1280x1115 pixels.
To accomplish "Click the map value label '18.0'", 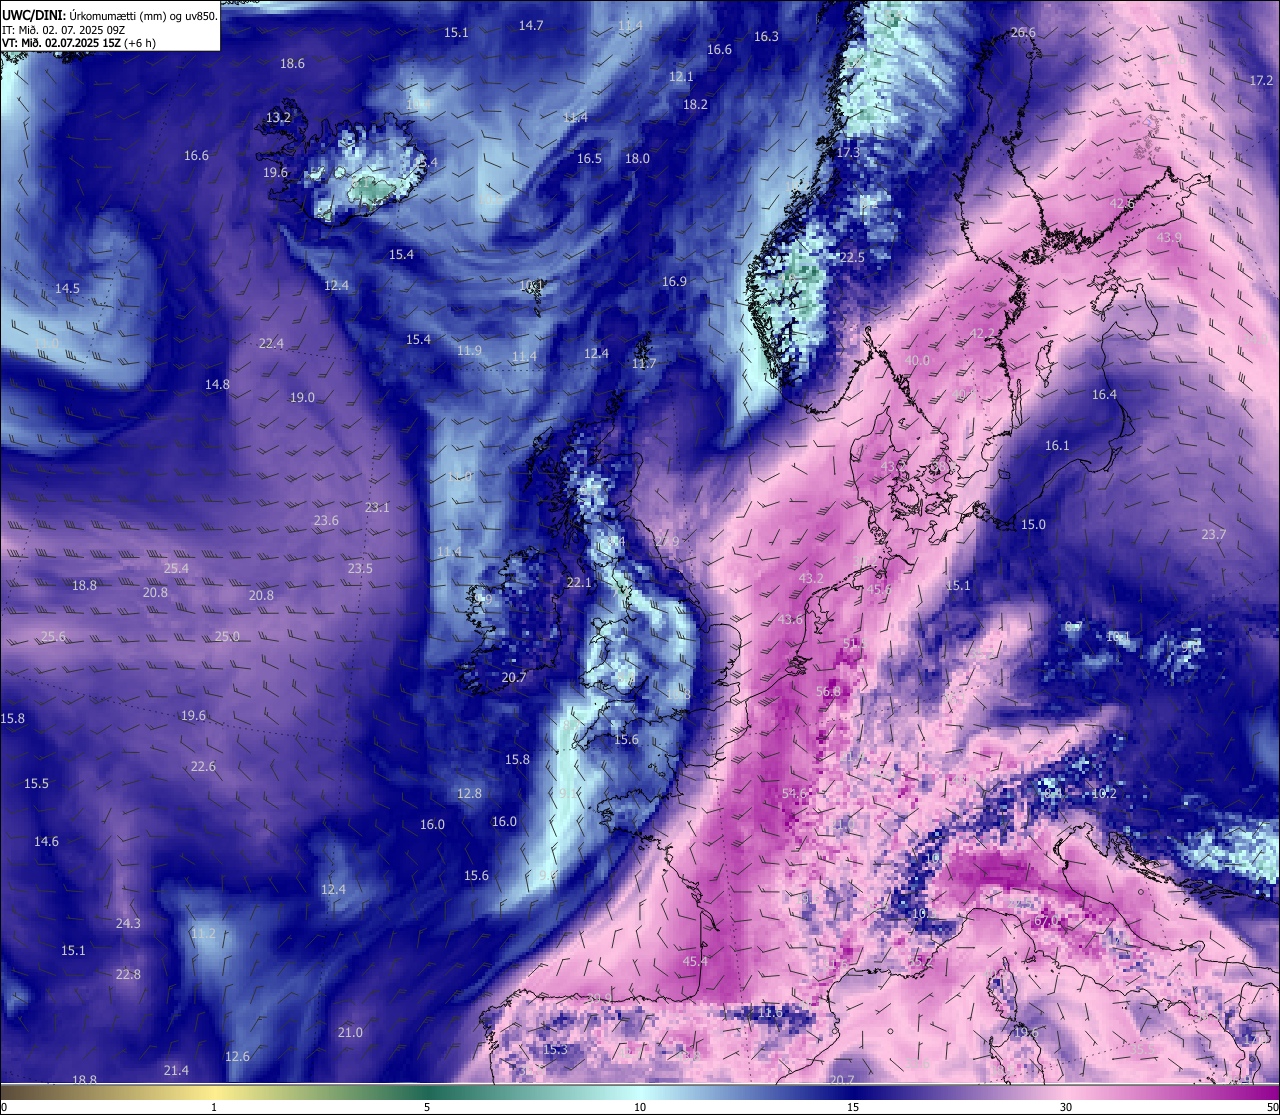I will (x=637, y=158).
